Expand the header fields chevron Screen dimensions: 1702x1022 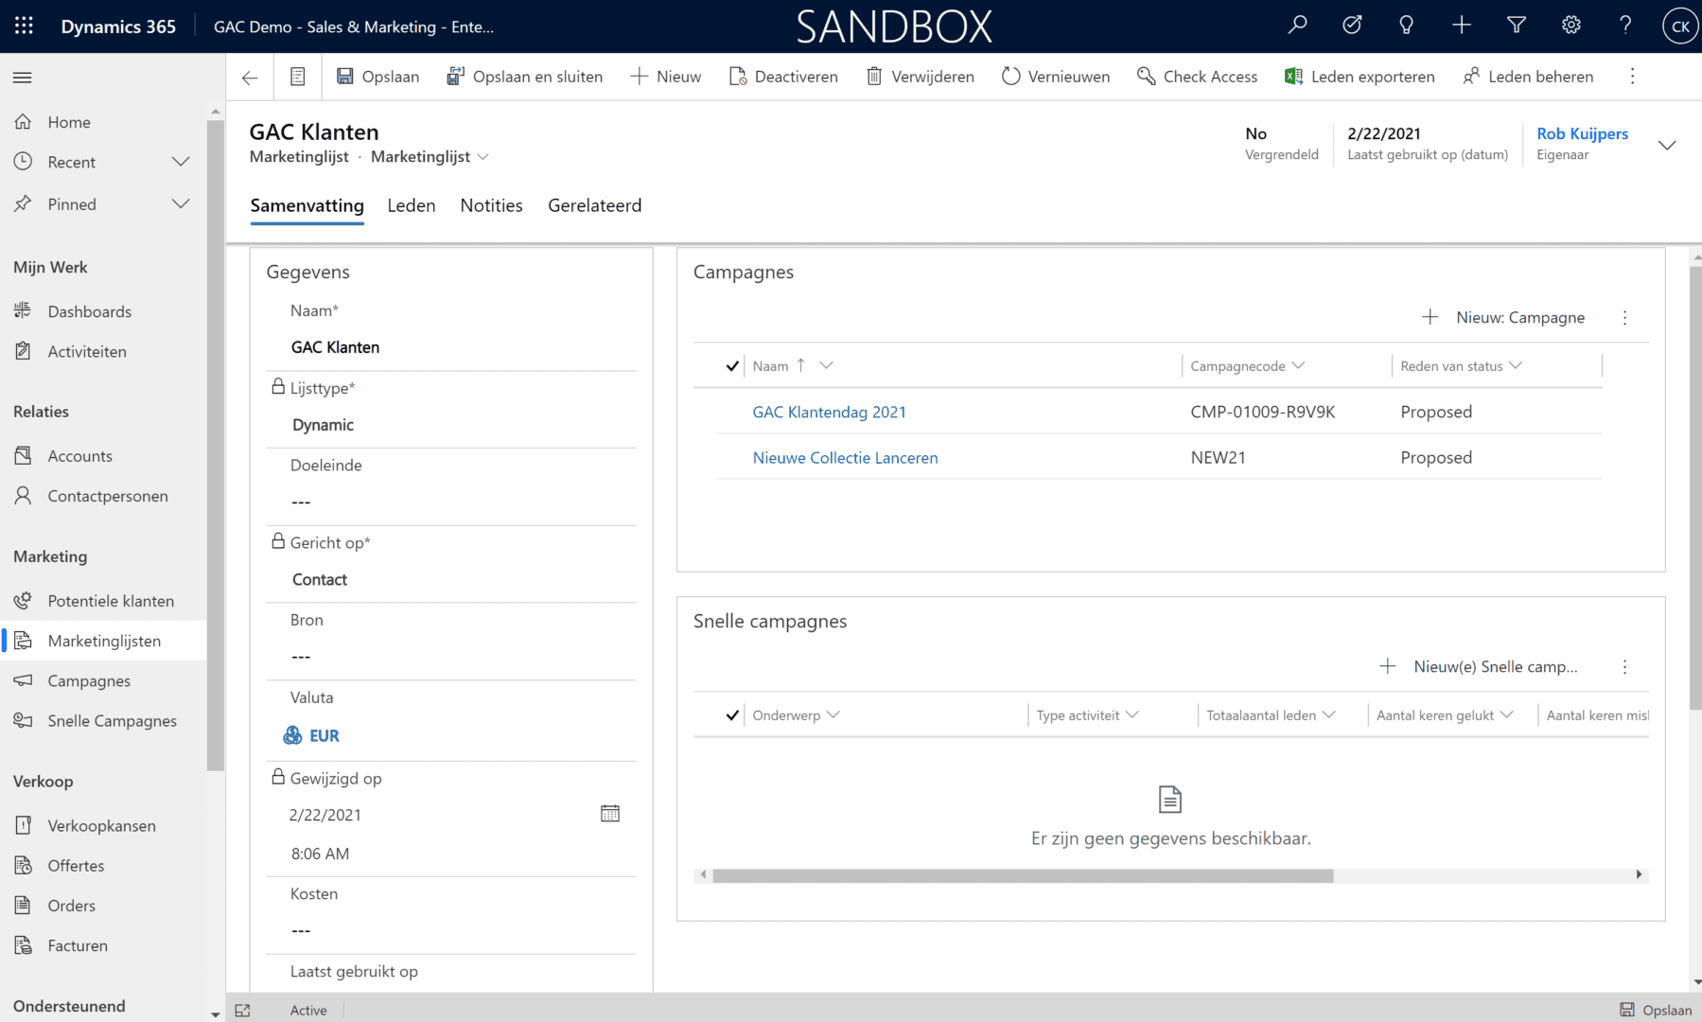[1667, 145]
